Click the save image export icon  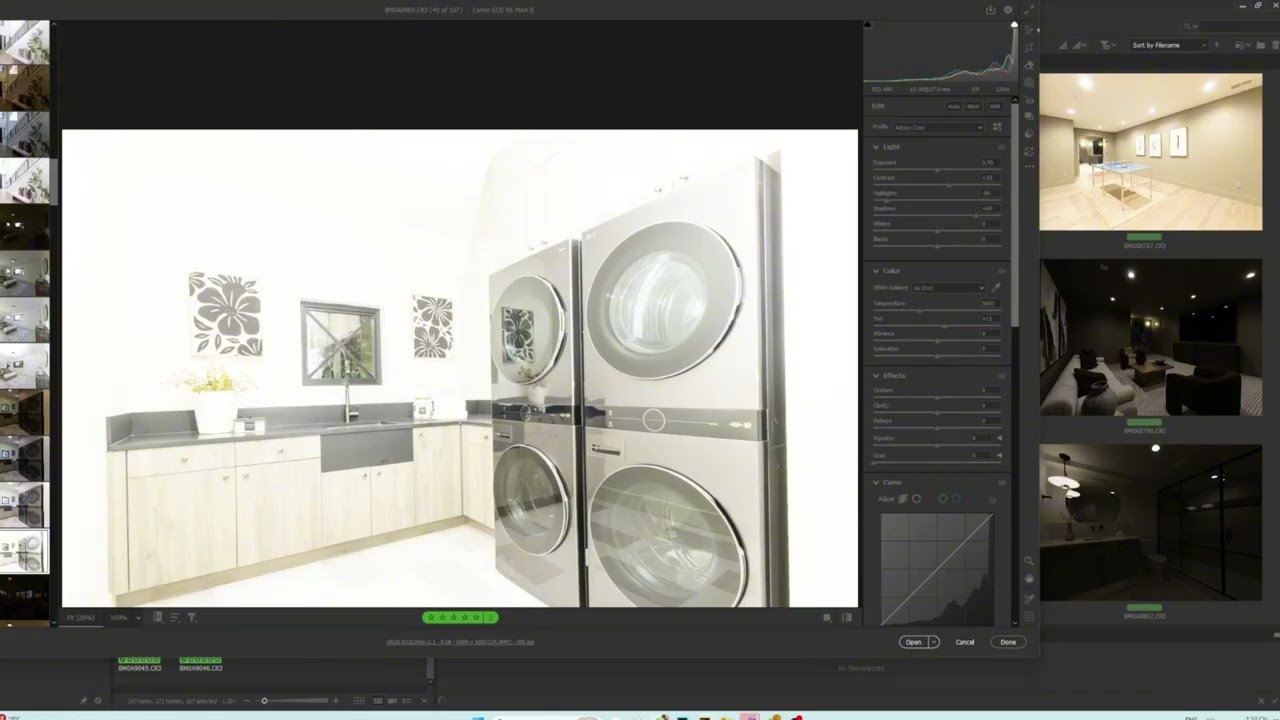point(990,10)
